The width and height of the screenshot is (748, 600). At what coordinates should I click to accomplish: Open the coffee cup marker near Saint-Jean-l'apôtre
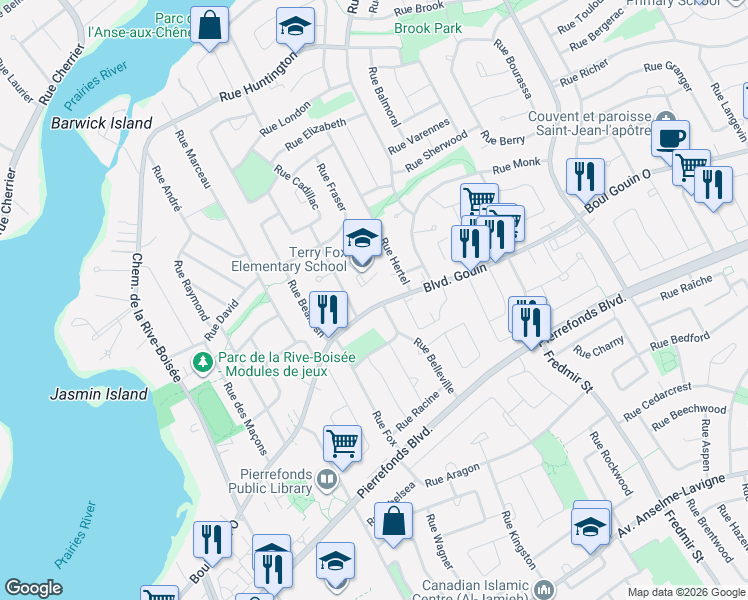click(670, 139)
